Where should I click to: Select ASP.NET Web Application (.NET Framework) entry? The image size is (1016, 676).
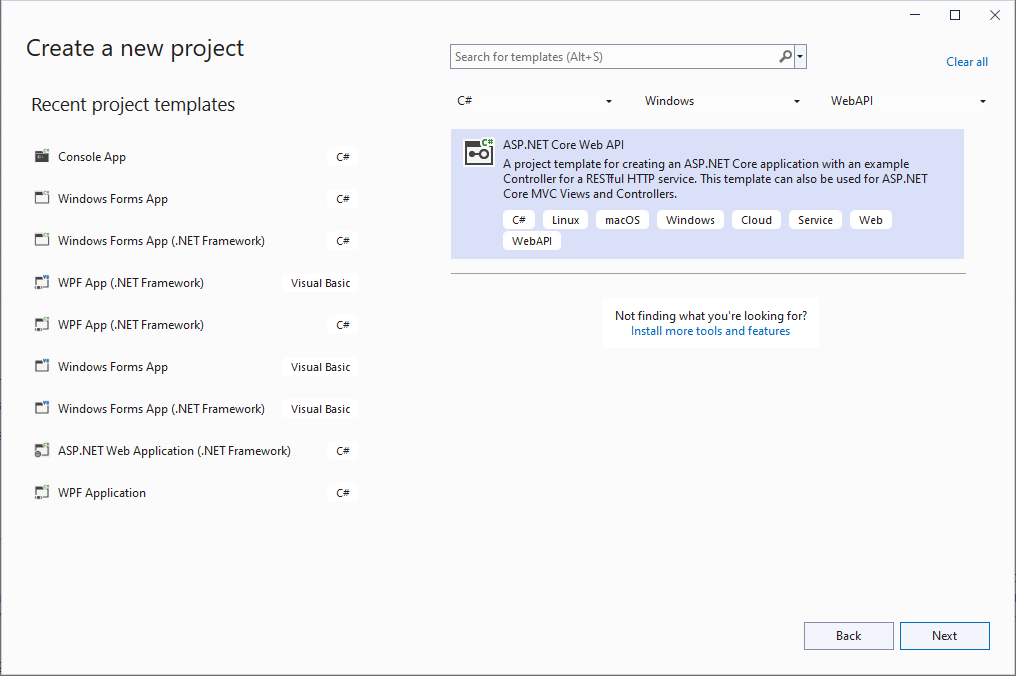(196, 450)
